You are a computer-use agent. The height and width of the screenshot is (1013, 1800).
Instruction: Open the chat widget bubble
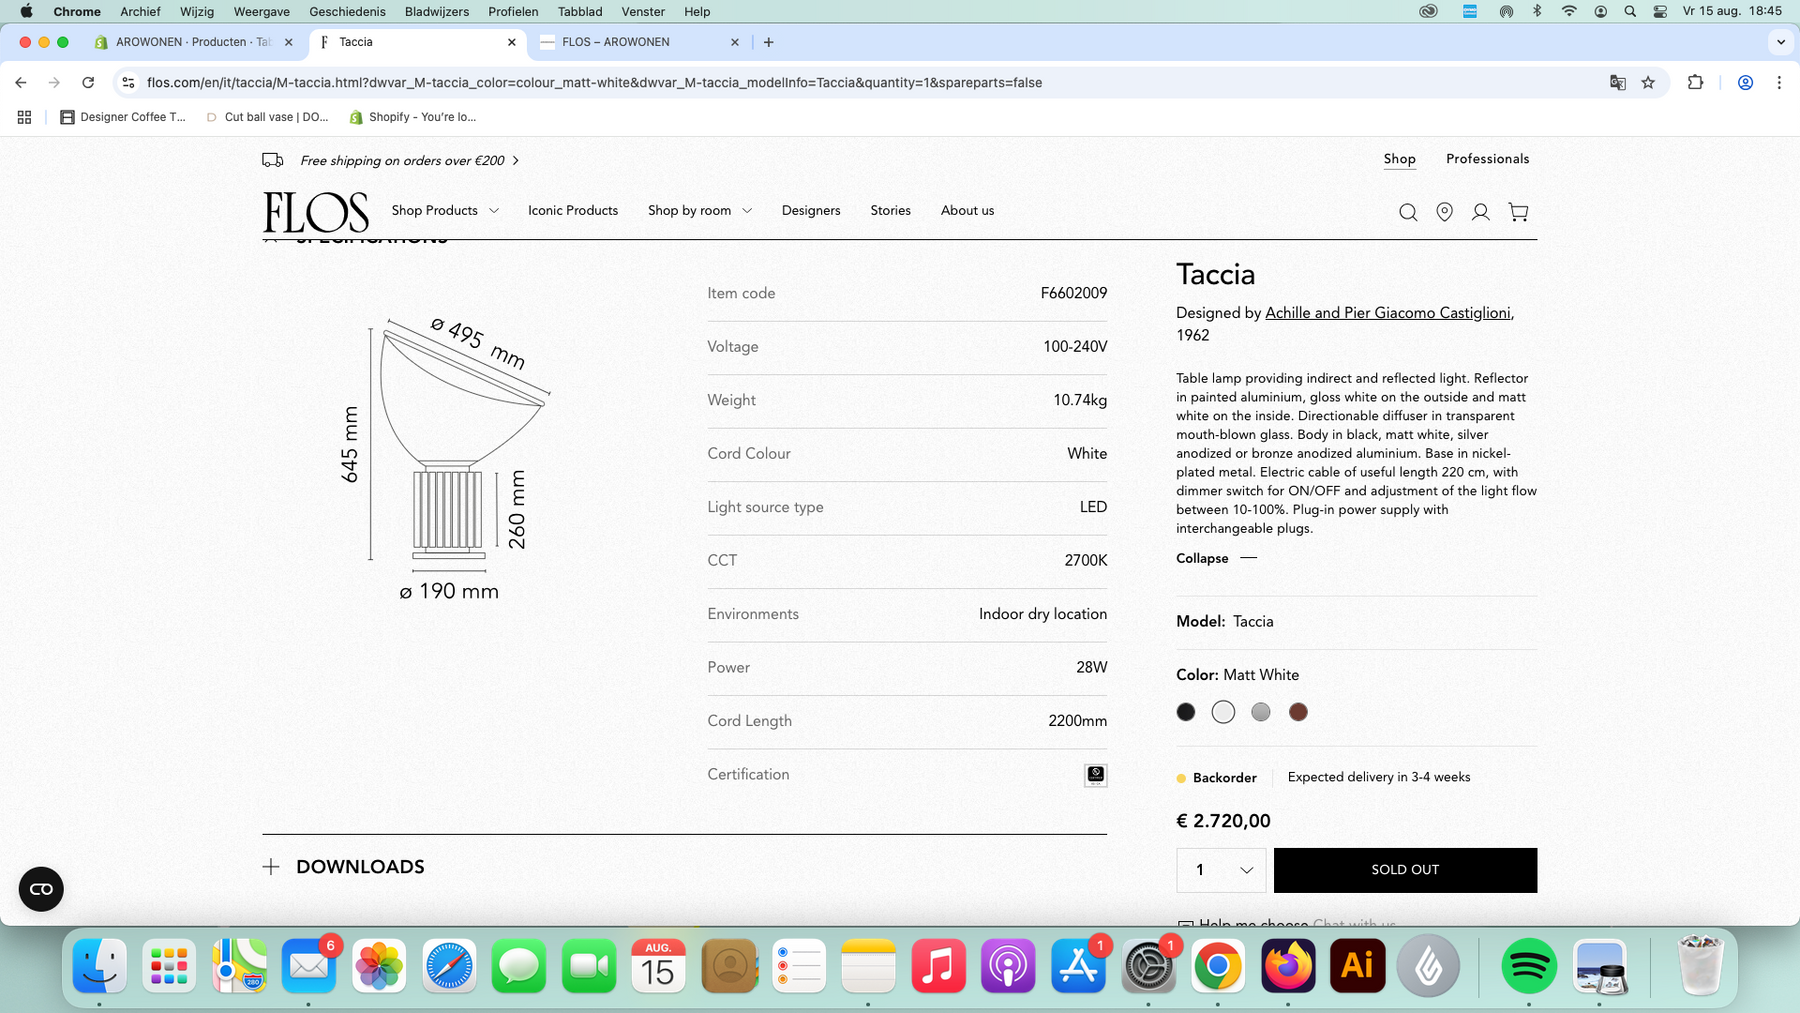[41, 889]
